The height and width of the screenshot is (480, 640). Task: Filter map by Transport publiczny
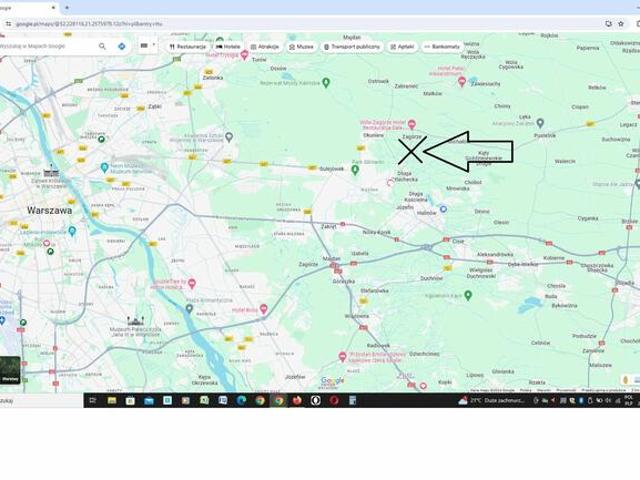pyautogui.click(x=352, y=47)
